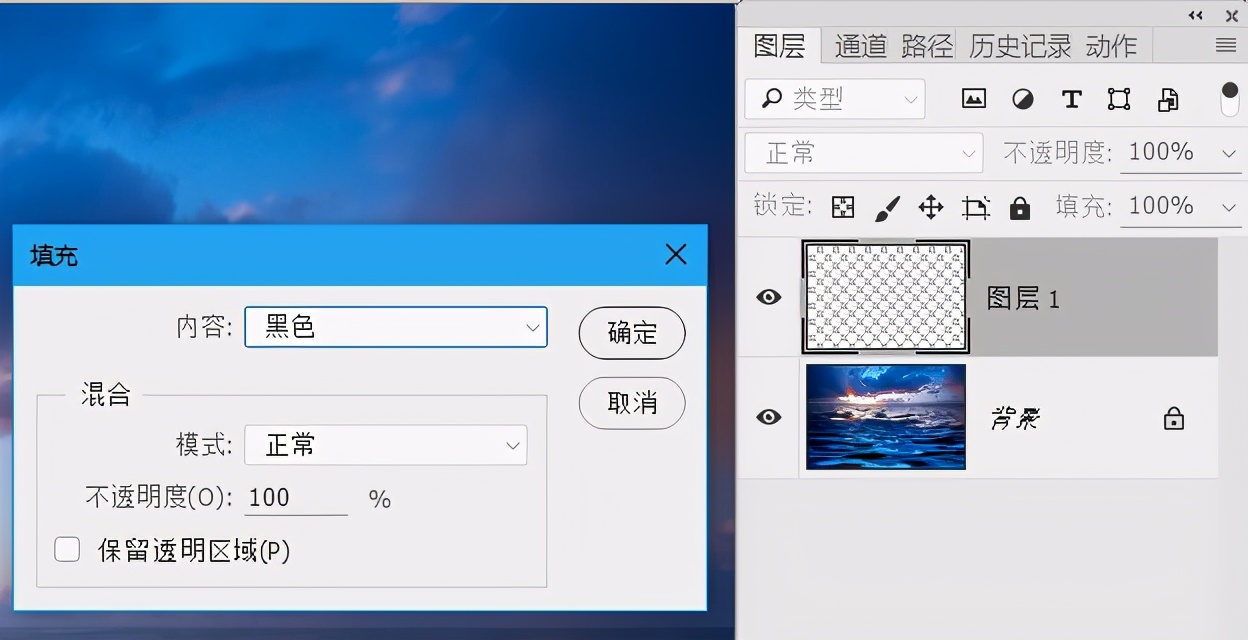Viewport: 1248px width, 640px height.
Task: Switch to the 动作 tab
Action: (1112, 46)
